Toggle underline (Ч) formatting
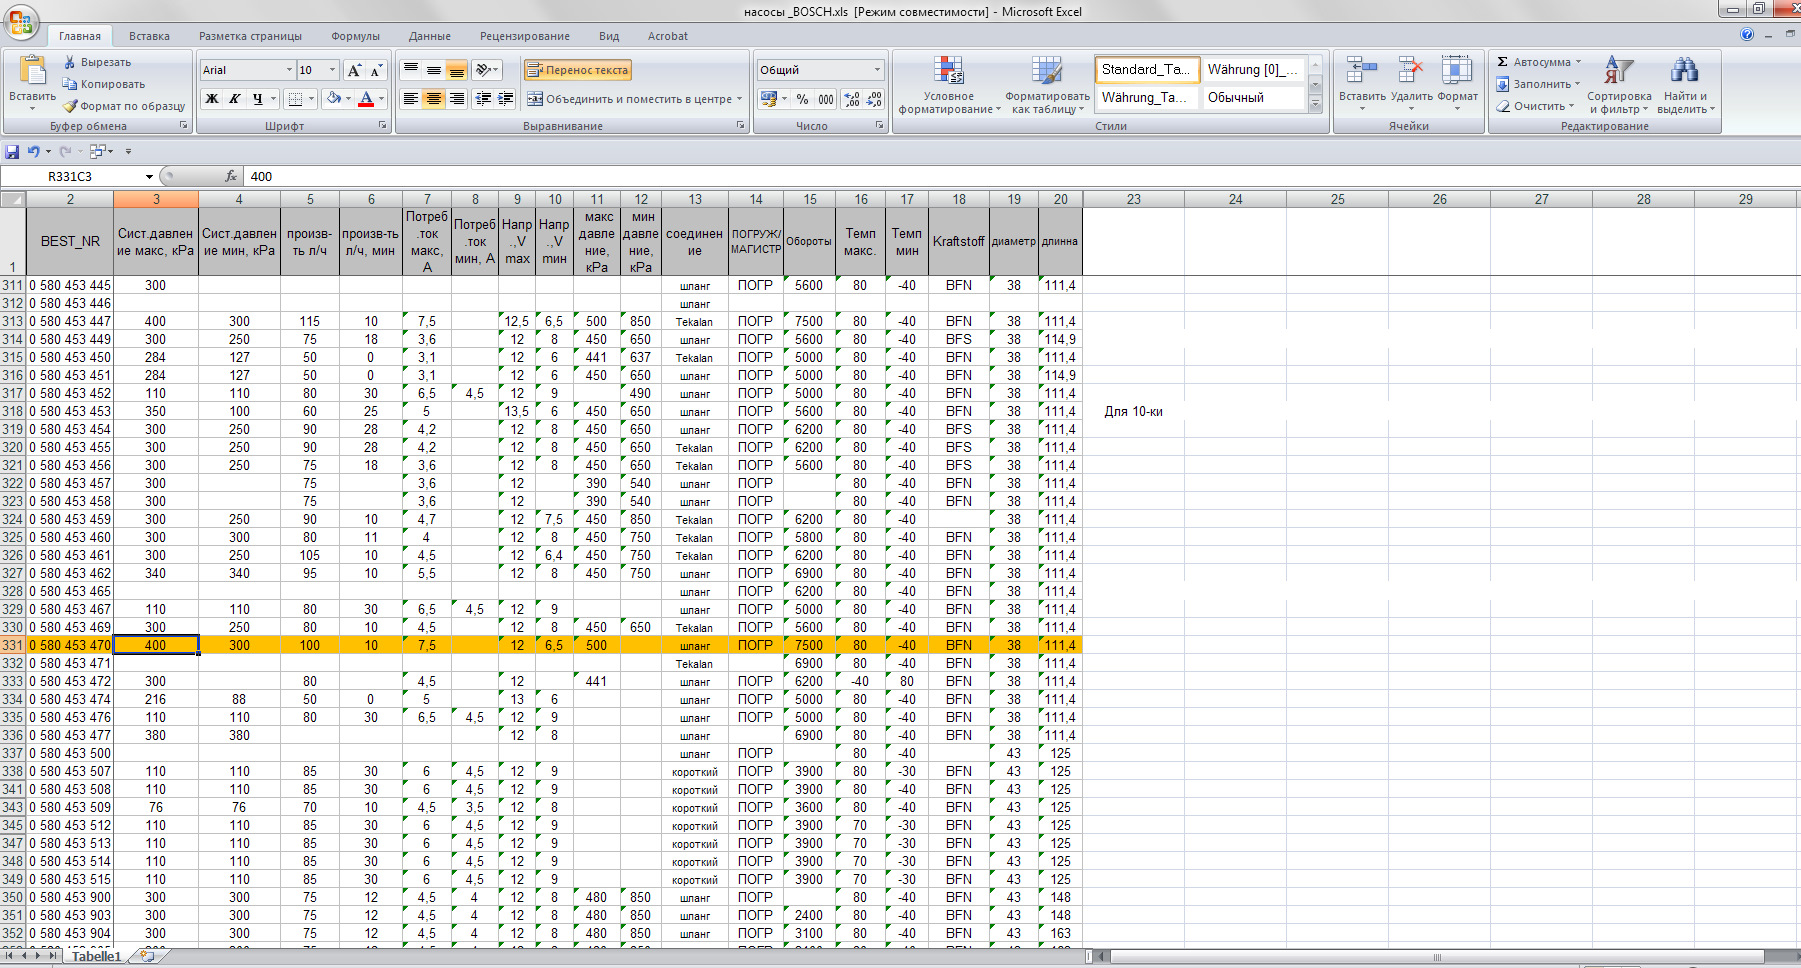 pos(257,99)
